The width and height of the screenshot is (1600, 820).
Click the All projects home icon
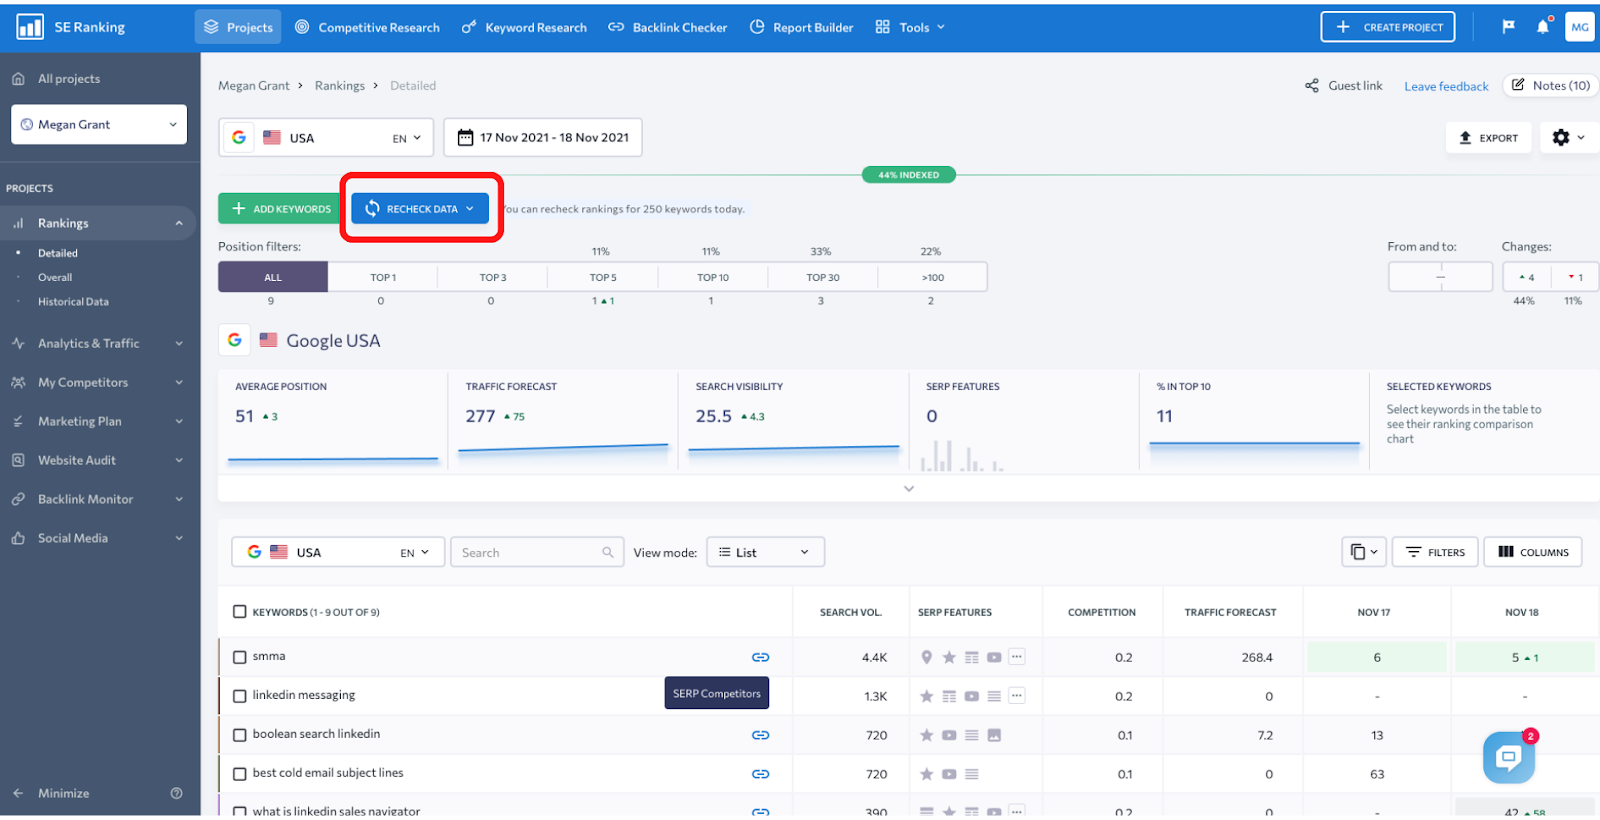coord(18,79)
